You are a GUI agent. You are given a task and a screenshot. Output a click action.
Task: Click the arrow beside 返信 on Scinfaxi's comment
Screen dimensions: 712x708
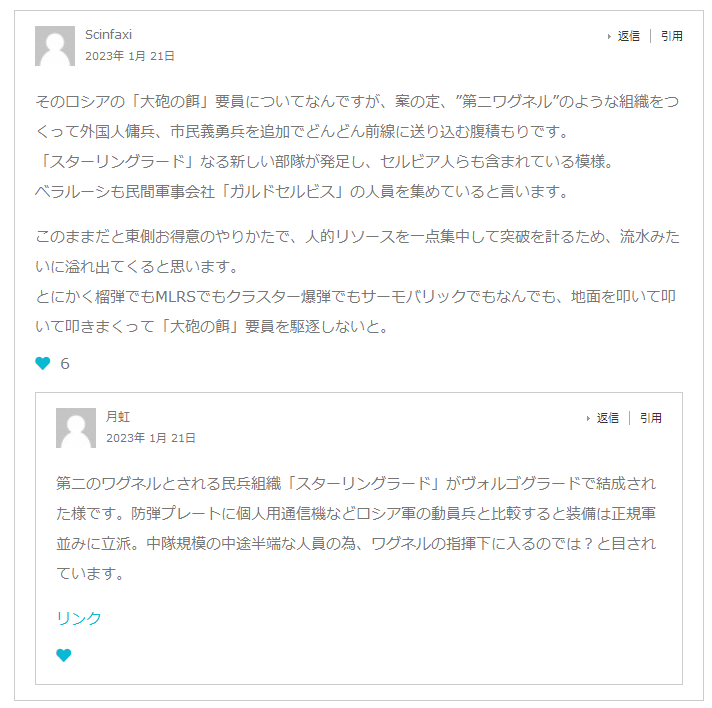pos(609,36)
